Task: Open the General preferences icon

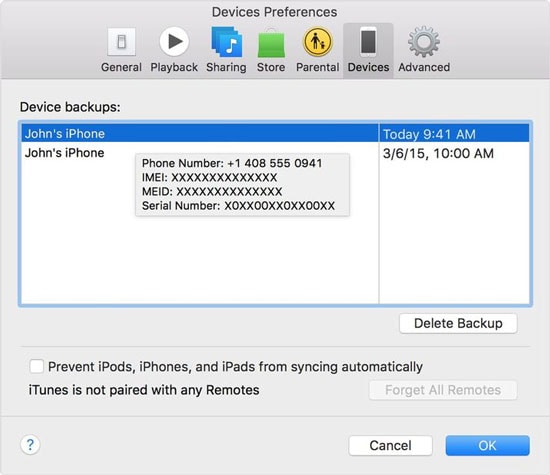Action: [121, 42]
